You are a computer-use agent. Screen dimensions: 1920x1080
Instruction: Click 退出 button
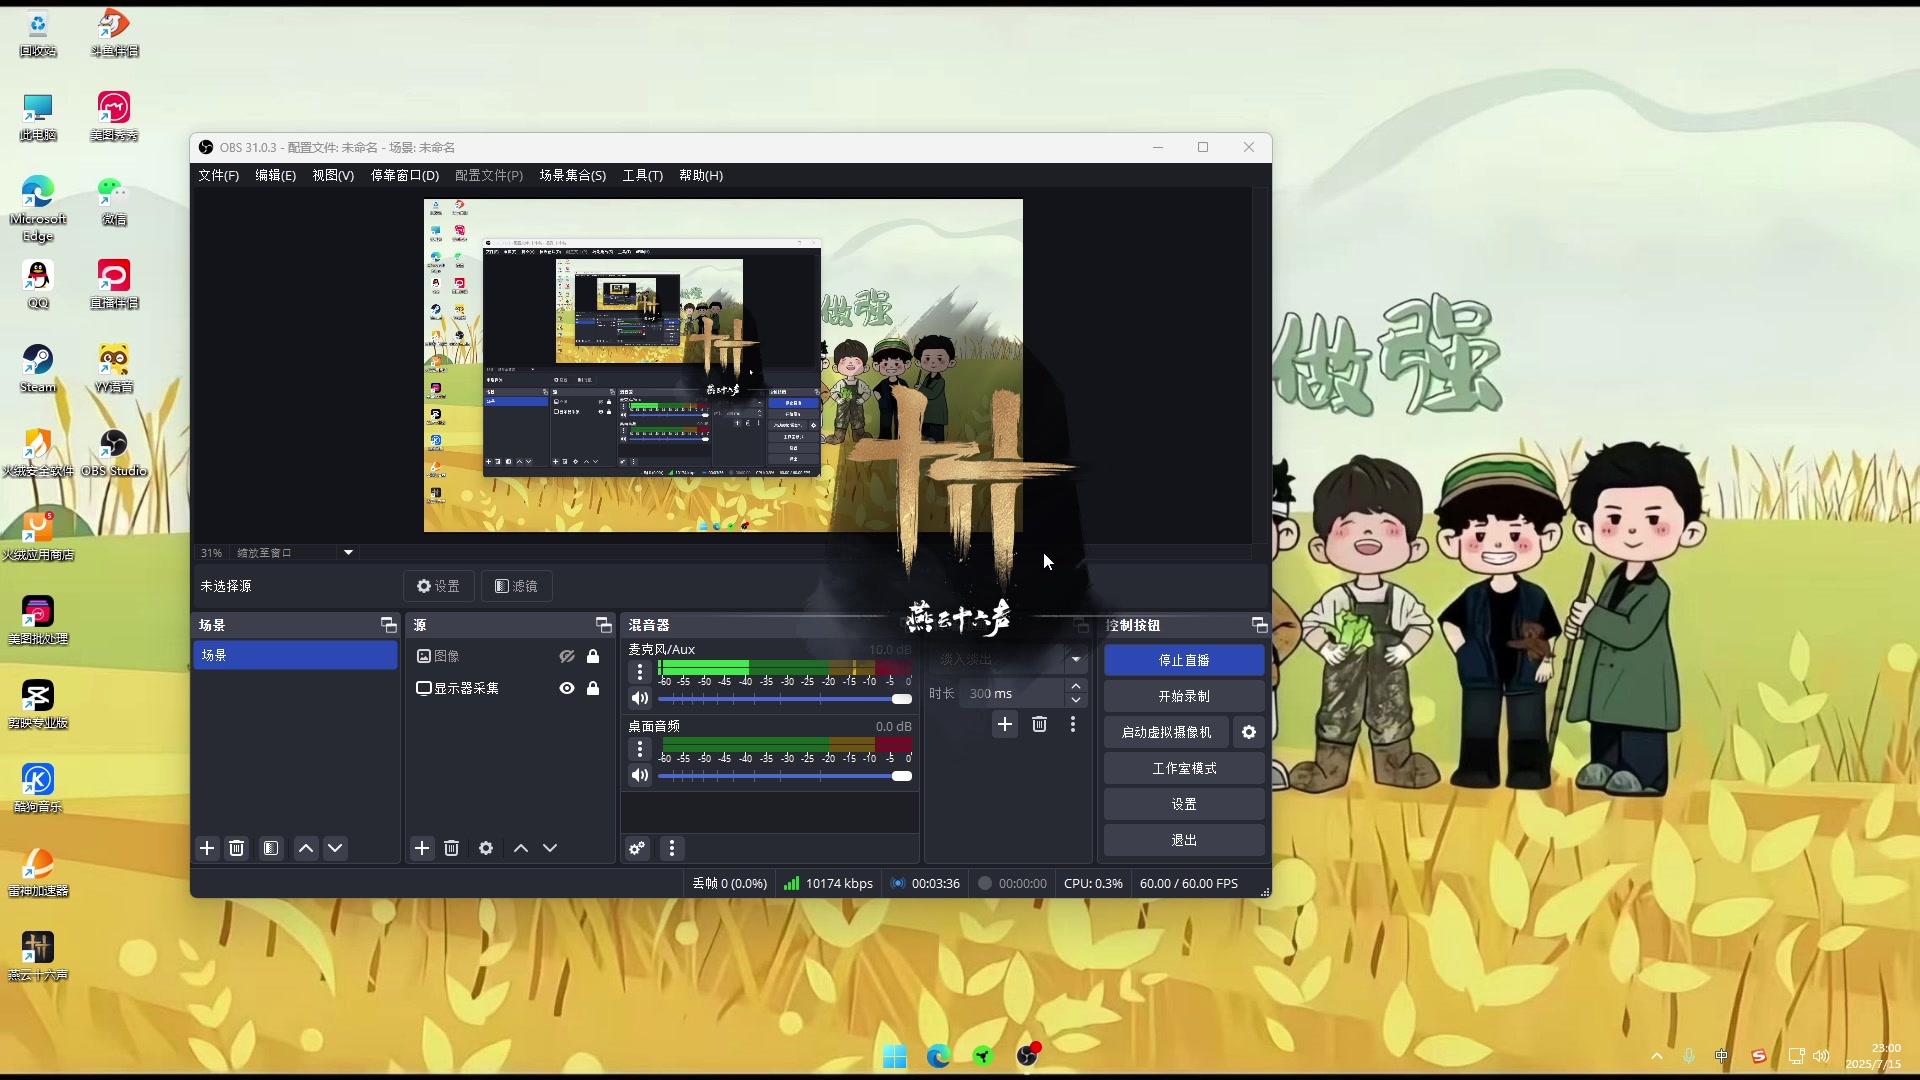click(1184, 840)
